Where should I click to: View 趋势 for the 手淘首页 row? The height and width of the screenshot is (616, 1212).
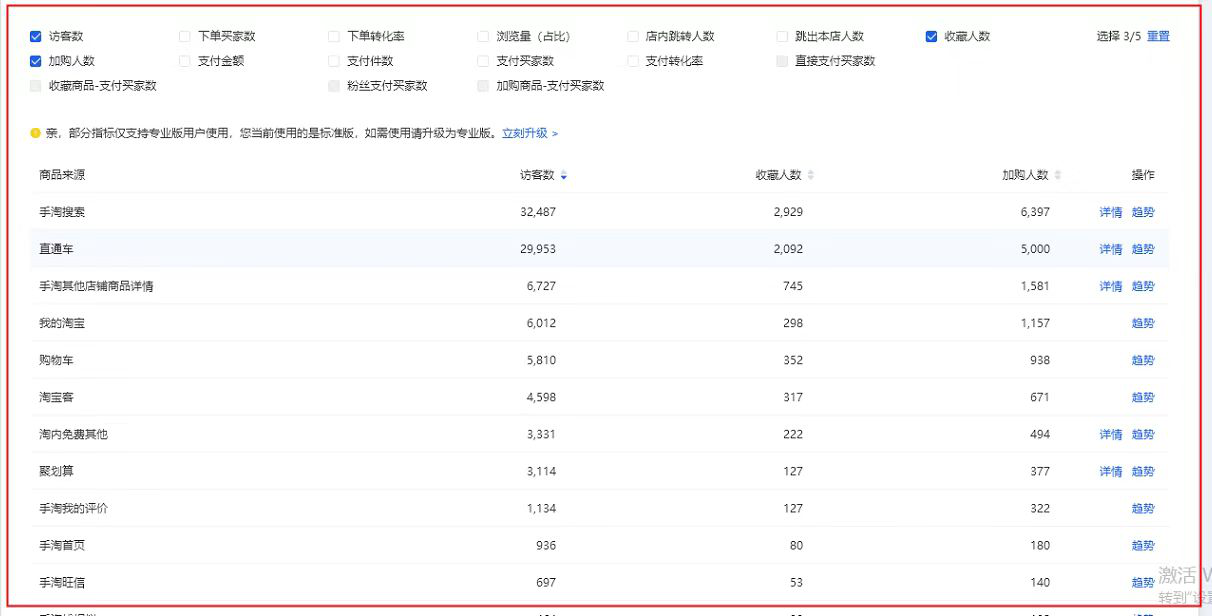pyautogui.click(x=1143, y=545)
